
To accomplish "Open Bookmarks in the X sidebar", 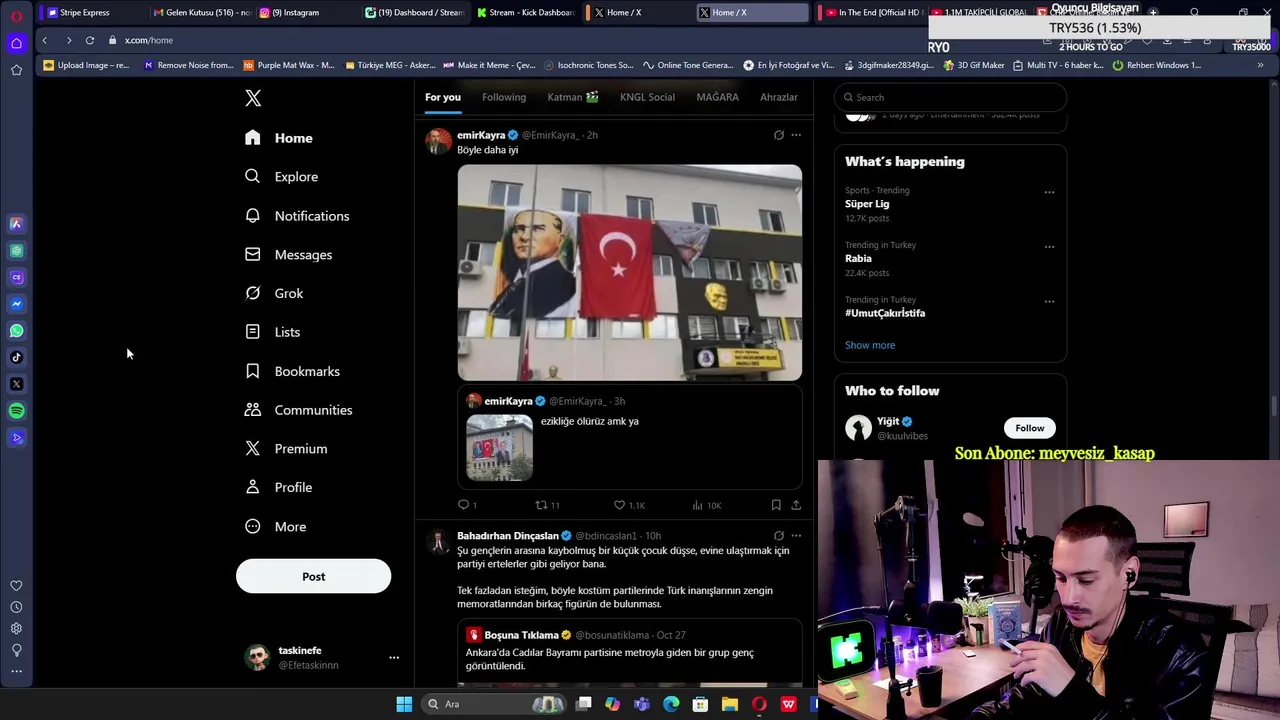I will tap(292, 371).
